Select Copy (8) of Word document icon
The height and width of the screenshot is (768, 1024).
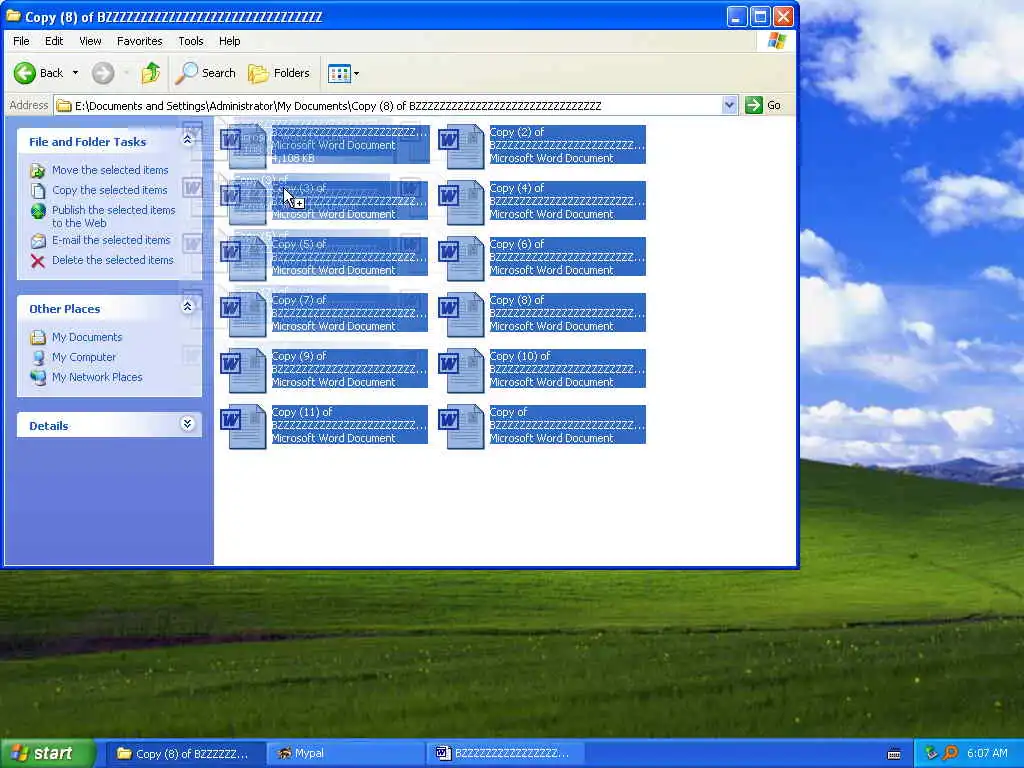tap(462, 315)
